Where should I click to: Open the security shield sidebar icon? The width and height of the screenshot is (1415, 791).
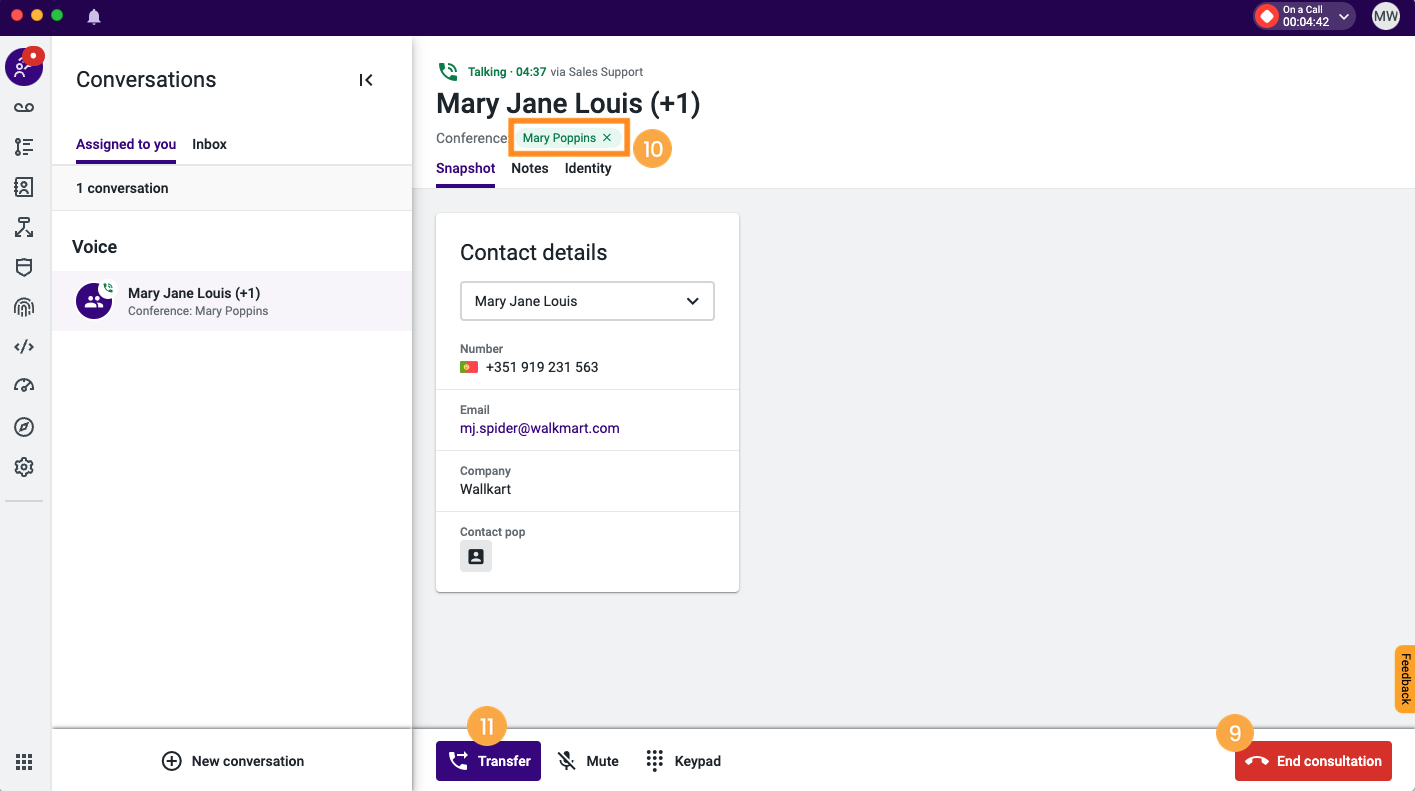24,267
